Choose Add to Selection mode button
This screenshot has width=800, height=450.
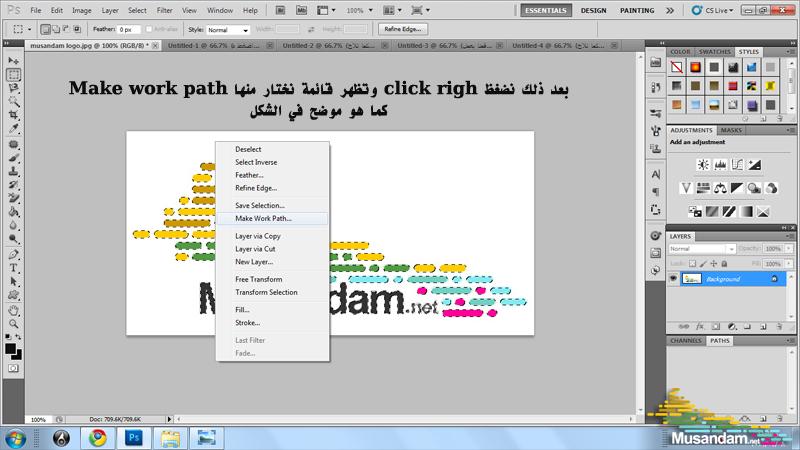click(x=56, y=29)
